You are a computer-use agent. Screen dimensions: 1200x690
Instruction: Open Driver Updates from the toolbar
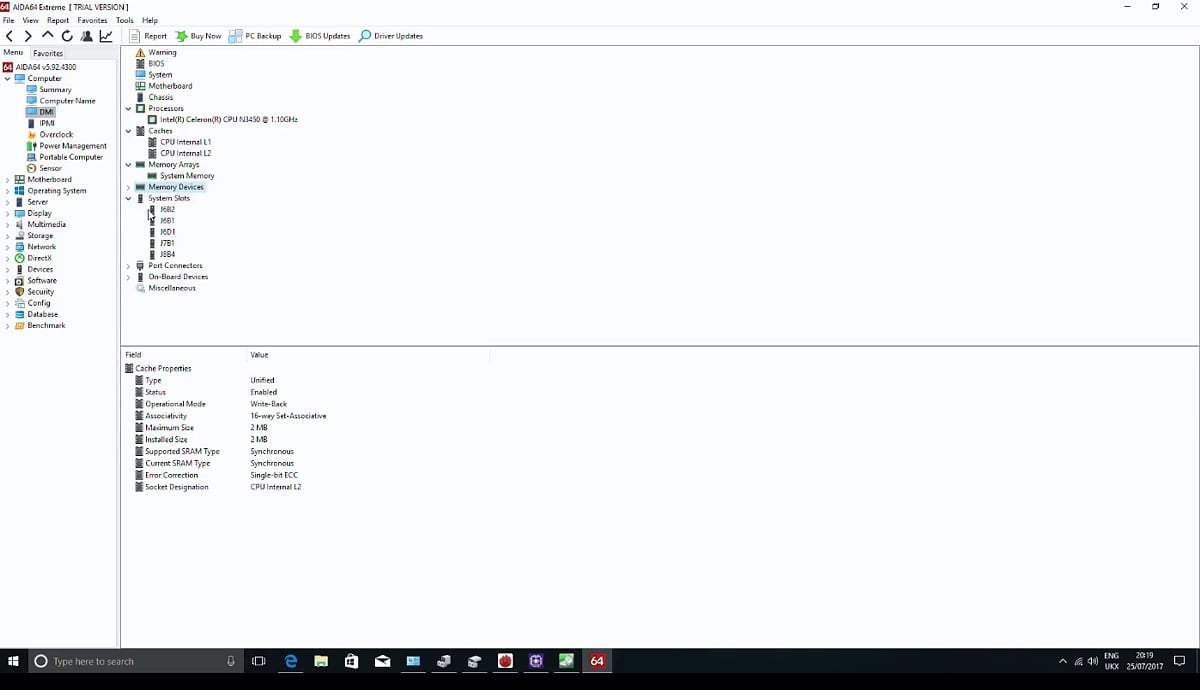pyautogui.click(x=391, y=36)
